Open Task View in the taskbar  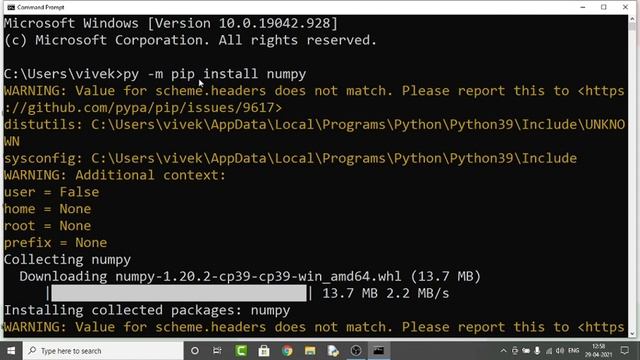point(217,351)
